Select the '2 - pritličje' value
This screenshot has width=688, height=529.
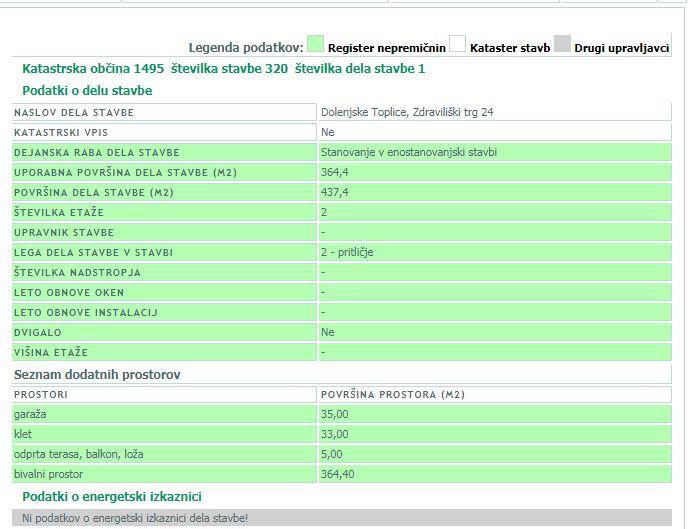pos(347,252)
